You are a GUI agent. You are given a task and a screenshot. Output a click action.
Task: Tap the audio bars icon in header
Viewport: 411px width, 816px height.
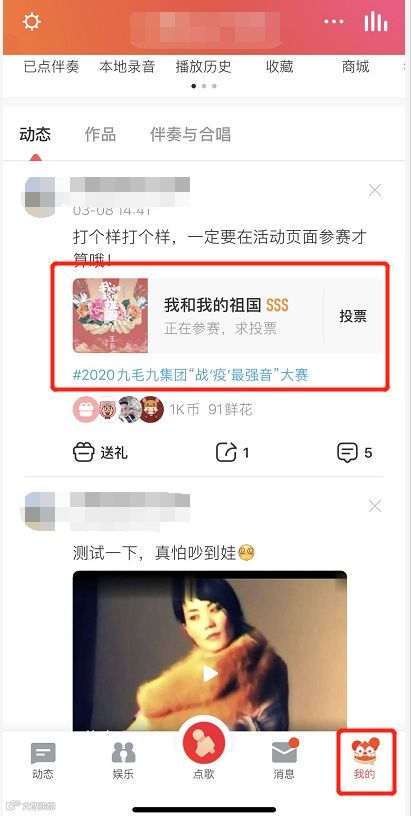click(376, 22)
